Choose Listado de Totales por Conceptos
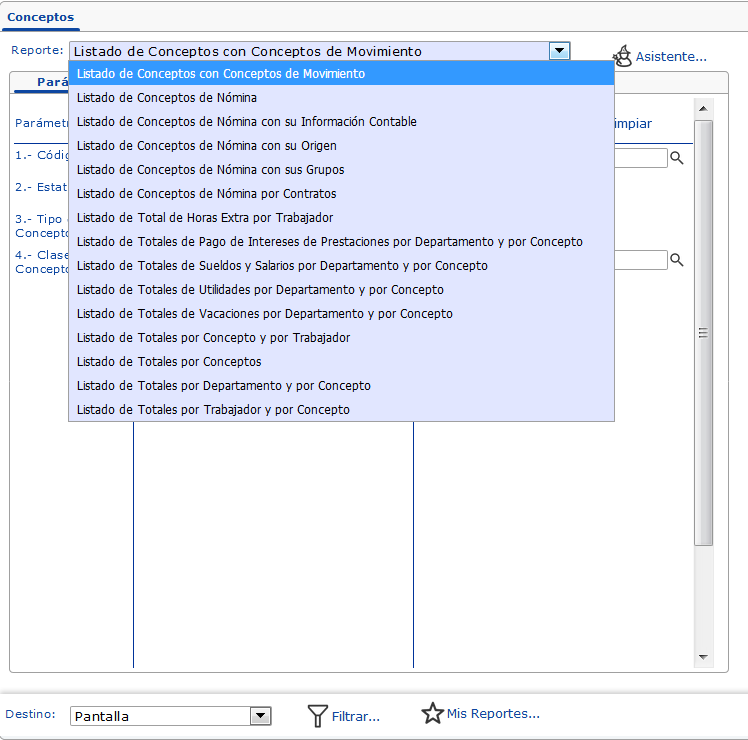Screen dimensions: 748x740 coord(169,362)
